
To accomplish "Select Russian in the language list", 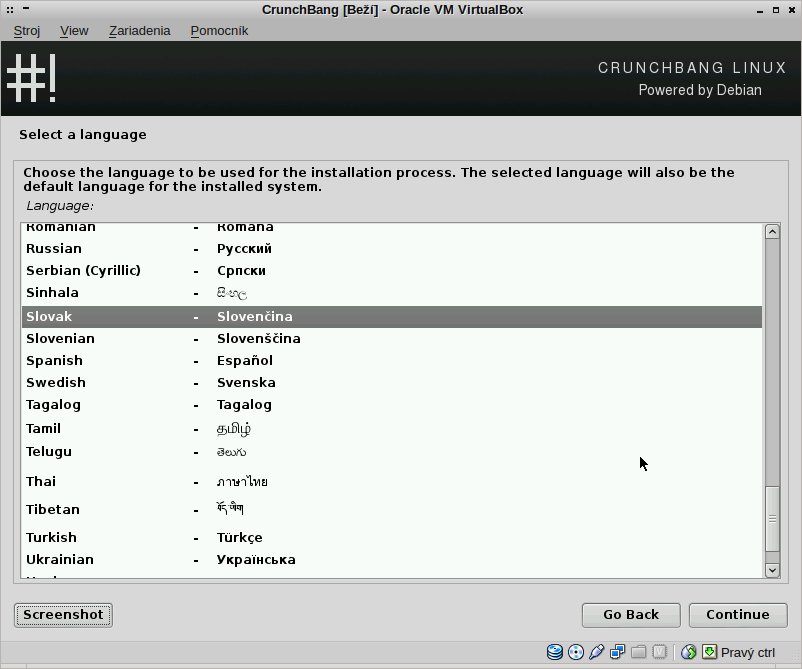I will click(x=392, y=249).
